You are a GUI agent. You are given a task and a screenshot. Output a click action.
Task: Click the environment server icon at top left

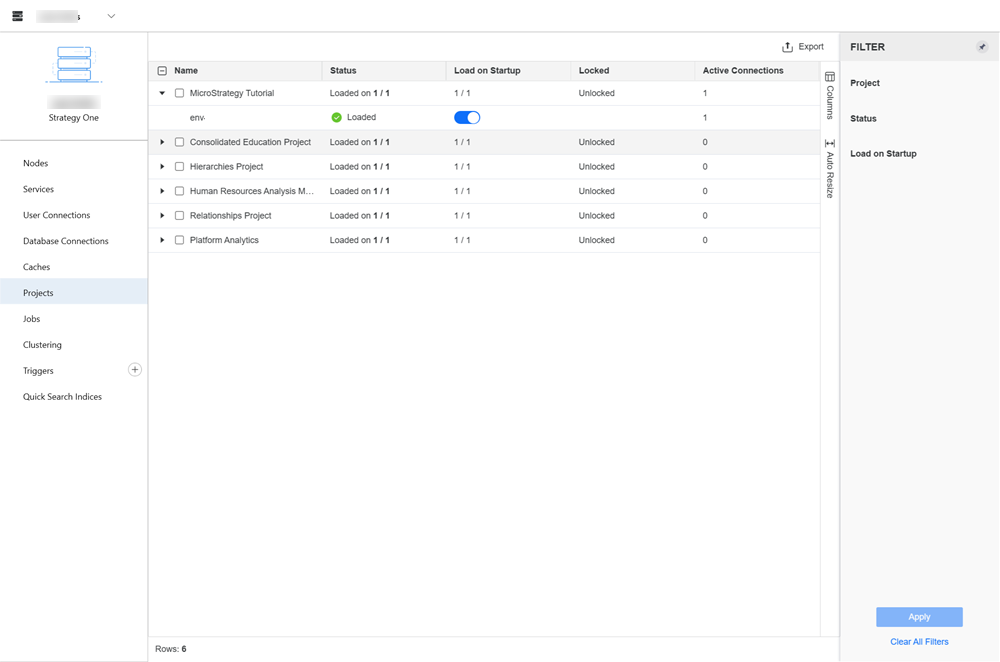pos(17,16)
